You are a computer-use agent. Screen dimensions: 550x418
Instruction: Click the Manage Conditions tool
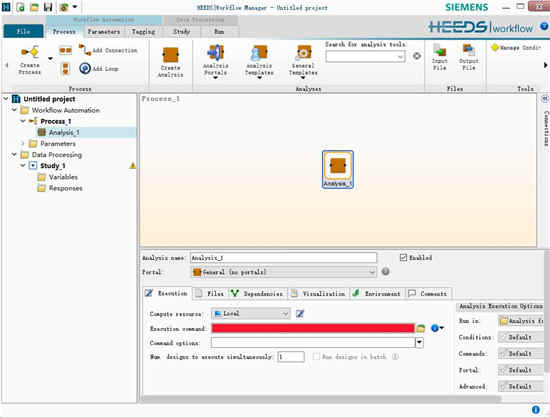pyautogui.click(x=516, y=47)
